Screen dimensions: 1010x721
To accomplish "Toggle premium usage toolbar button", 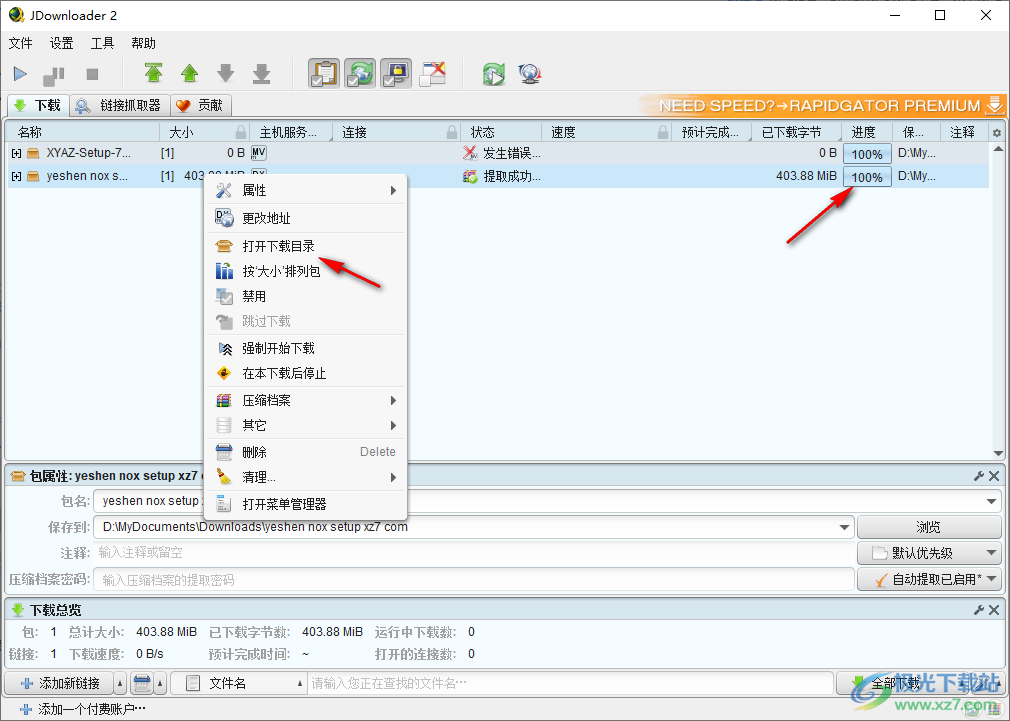I will click(x=396, y=73).
